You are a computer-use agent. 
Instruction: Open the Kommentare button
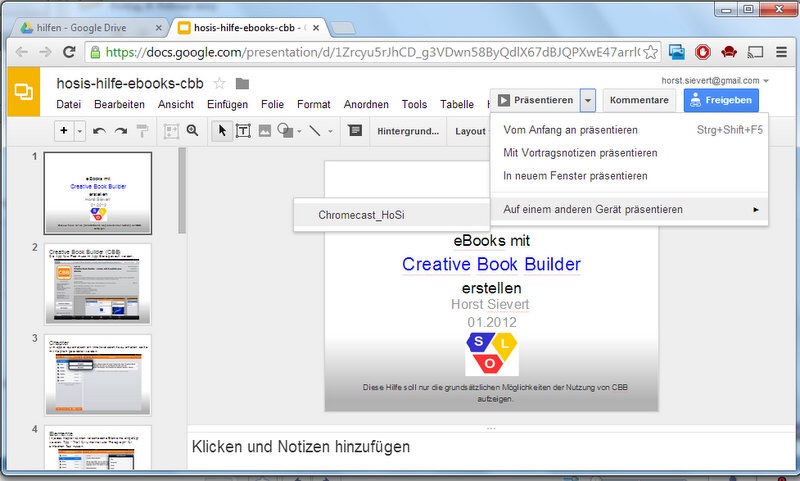[638, 100]
